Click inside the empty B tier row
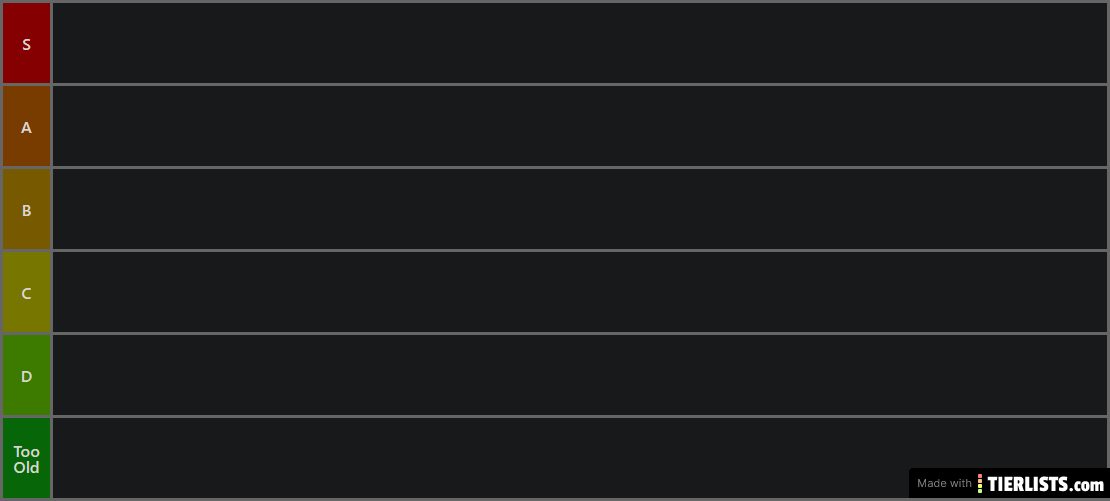 [579, 210]
